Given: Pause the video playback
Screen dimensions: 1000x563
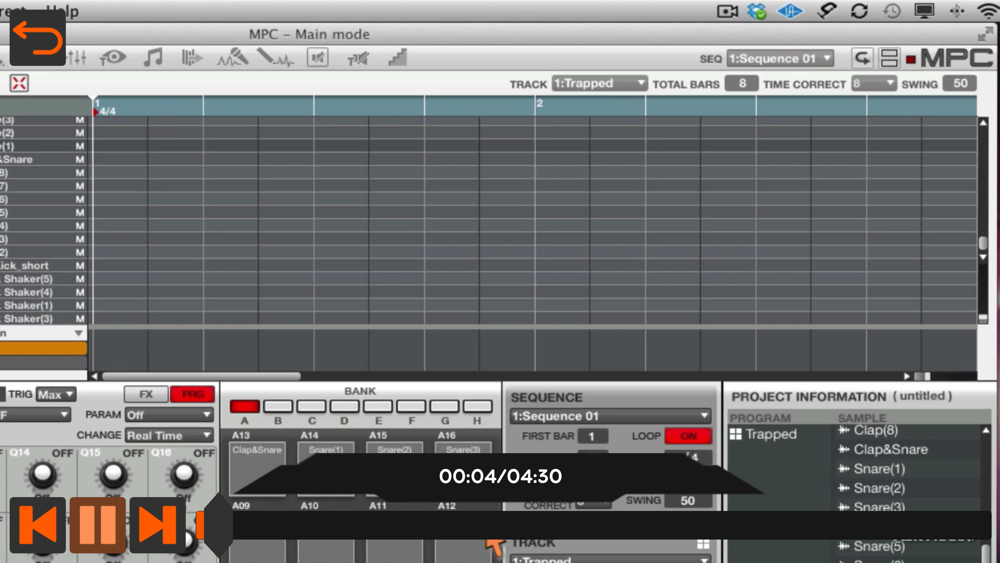Looking at the screenshot, I should pyautogui.click(x=98, y=525).
